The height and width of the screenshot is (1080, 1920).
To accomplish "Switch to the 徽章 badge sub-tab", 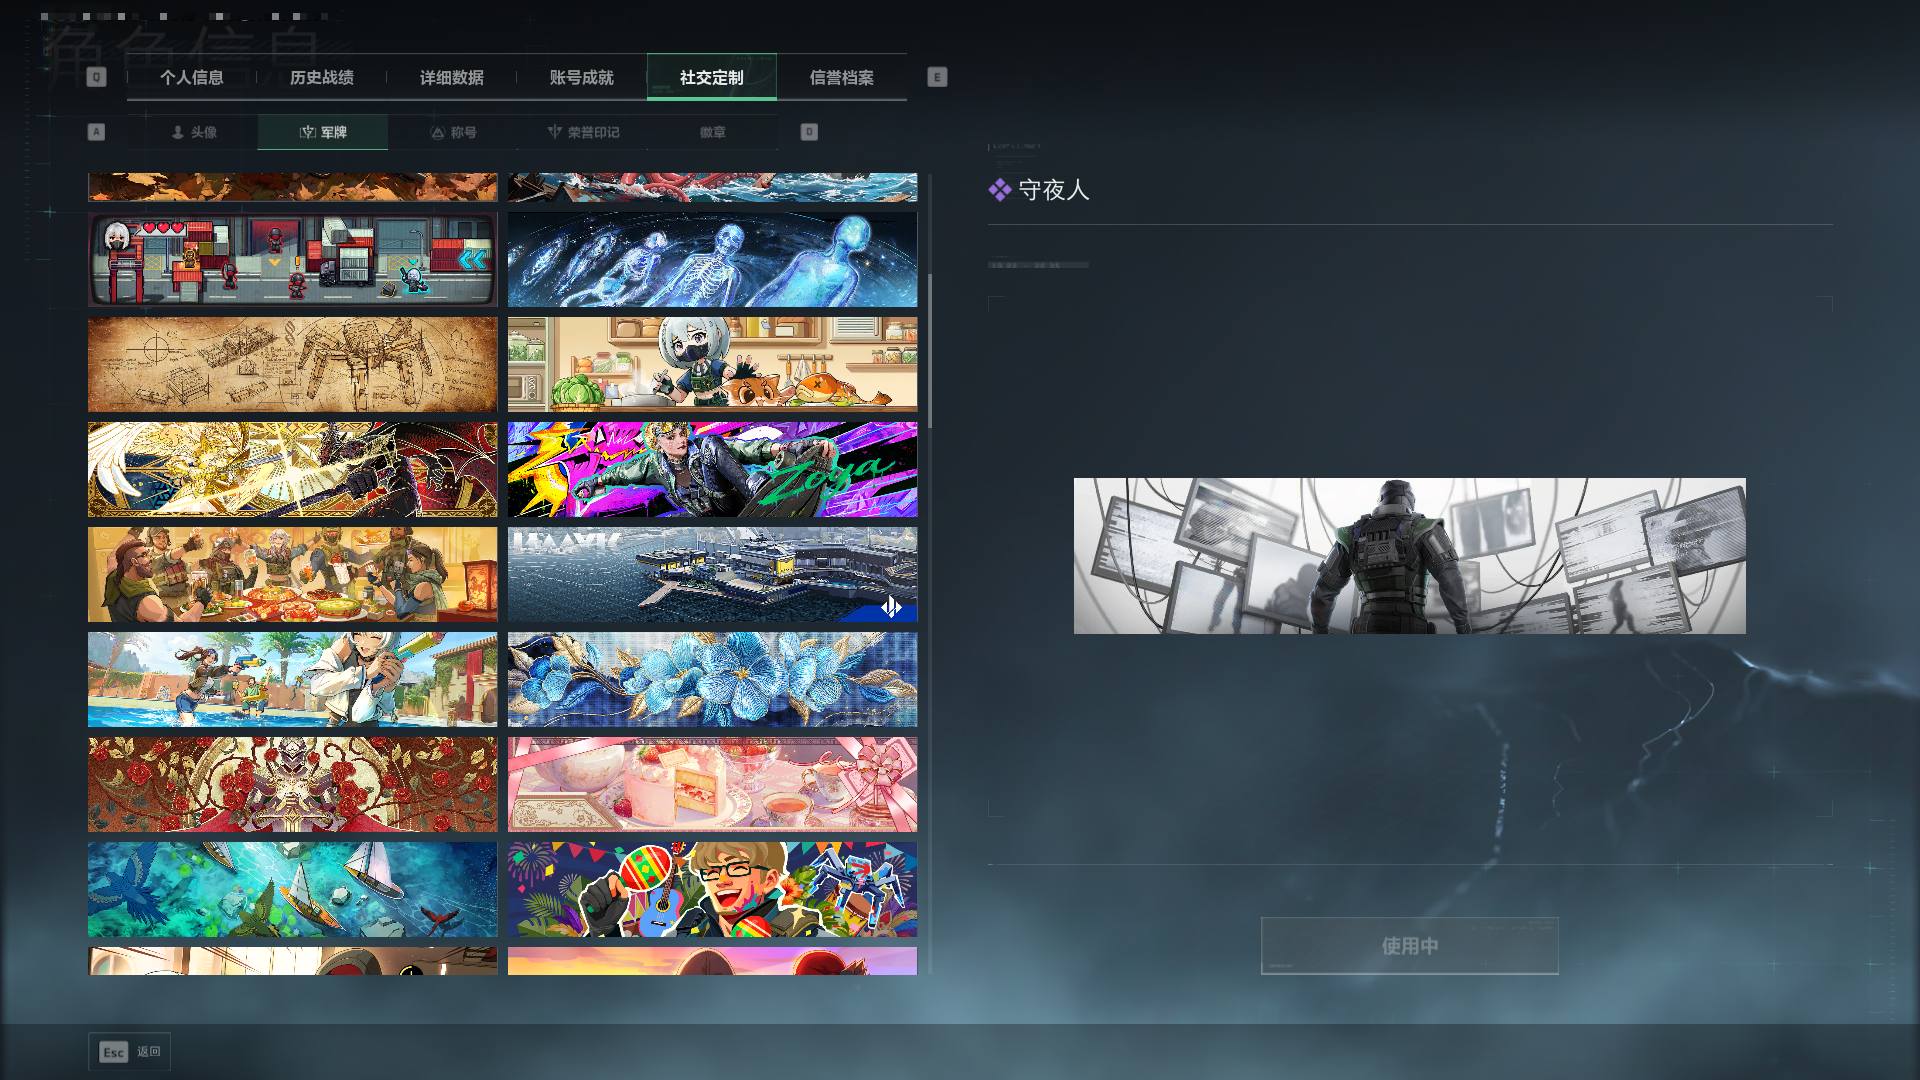I will coord(713,132).
